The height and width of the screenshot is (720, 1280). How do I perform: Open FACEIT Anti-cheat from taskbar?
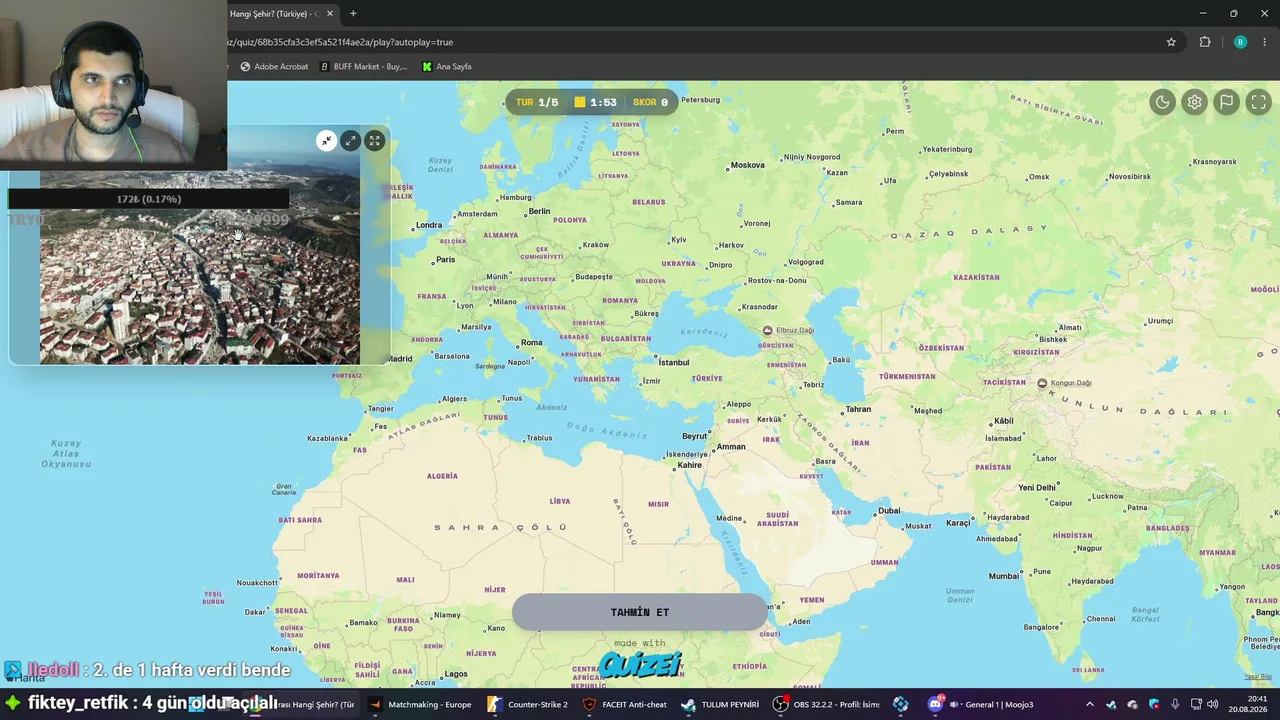click(625, 704)
